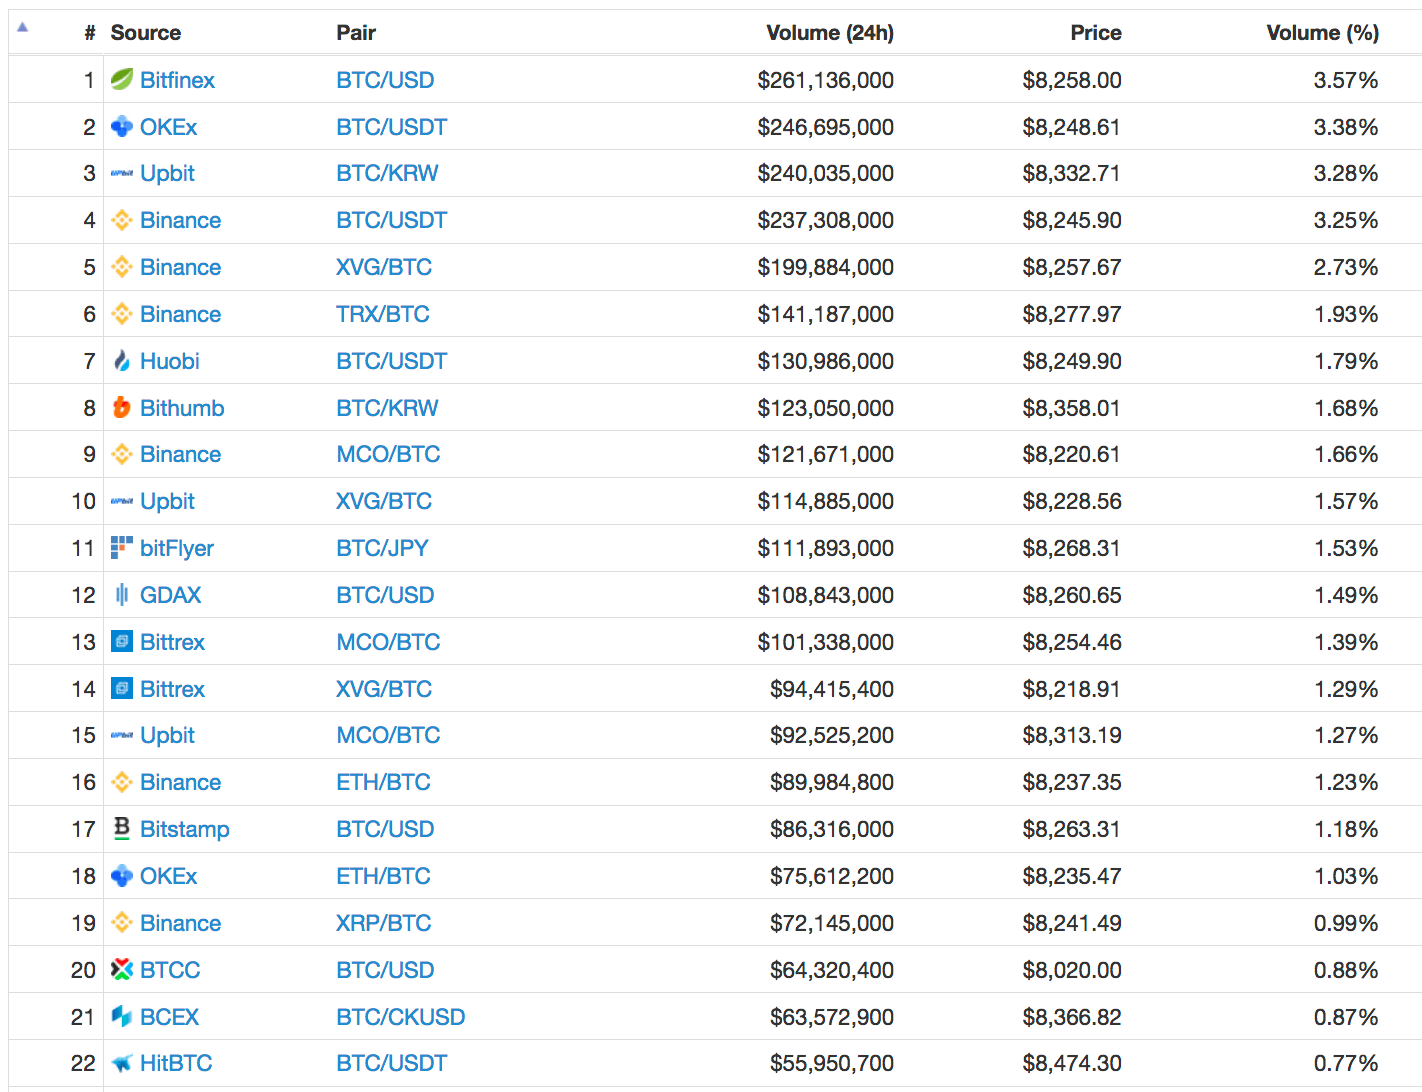Click the Bittrex logo in row 13
This screenshot has width=1422, height=1092.
point(122,641)
